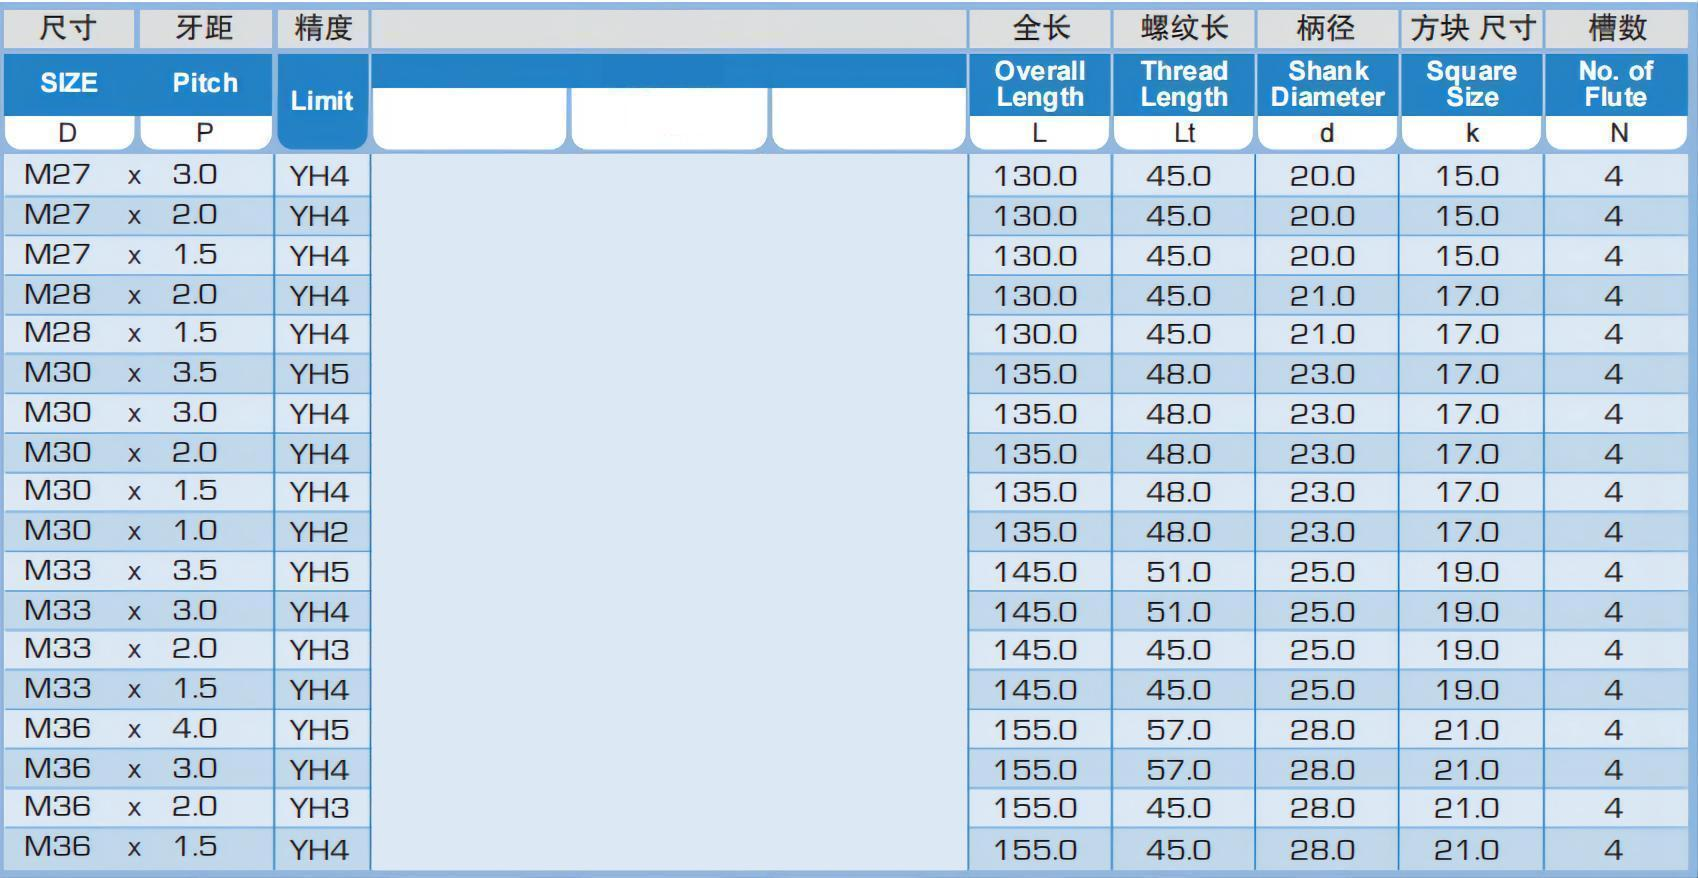
Task: Select the Shank Diameter header cell
Action: (x=1327, y=84)
